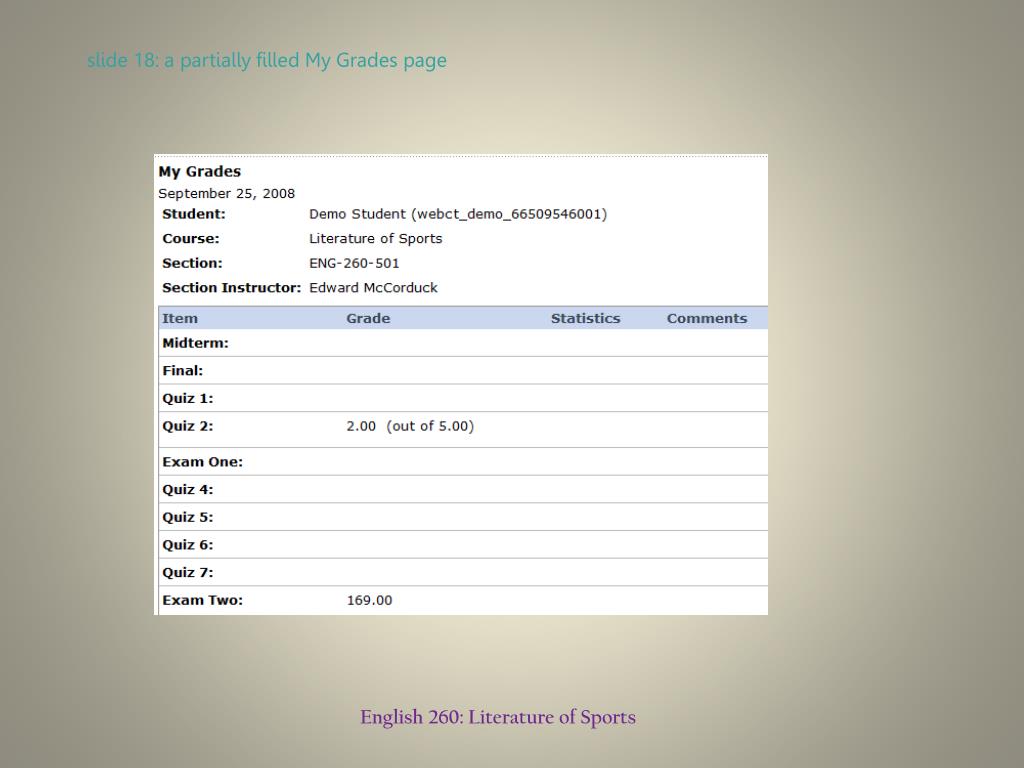Image resolution: width=1024 pixels, height=768 pixels.
Task: Click the footer 'English 260: Literature of Sports'
Action: pyautogui.click(x=498, y=717)
